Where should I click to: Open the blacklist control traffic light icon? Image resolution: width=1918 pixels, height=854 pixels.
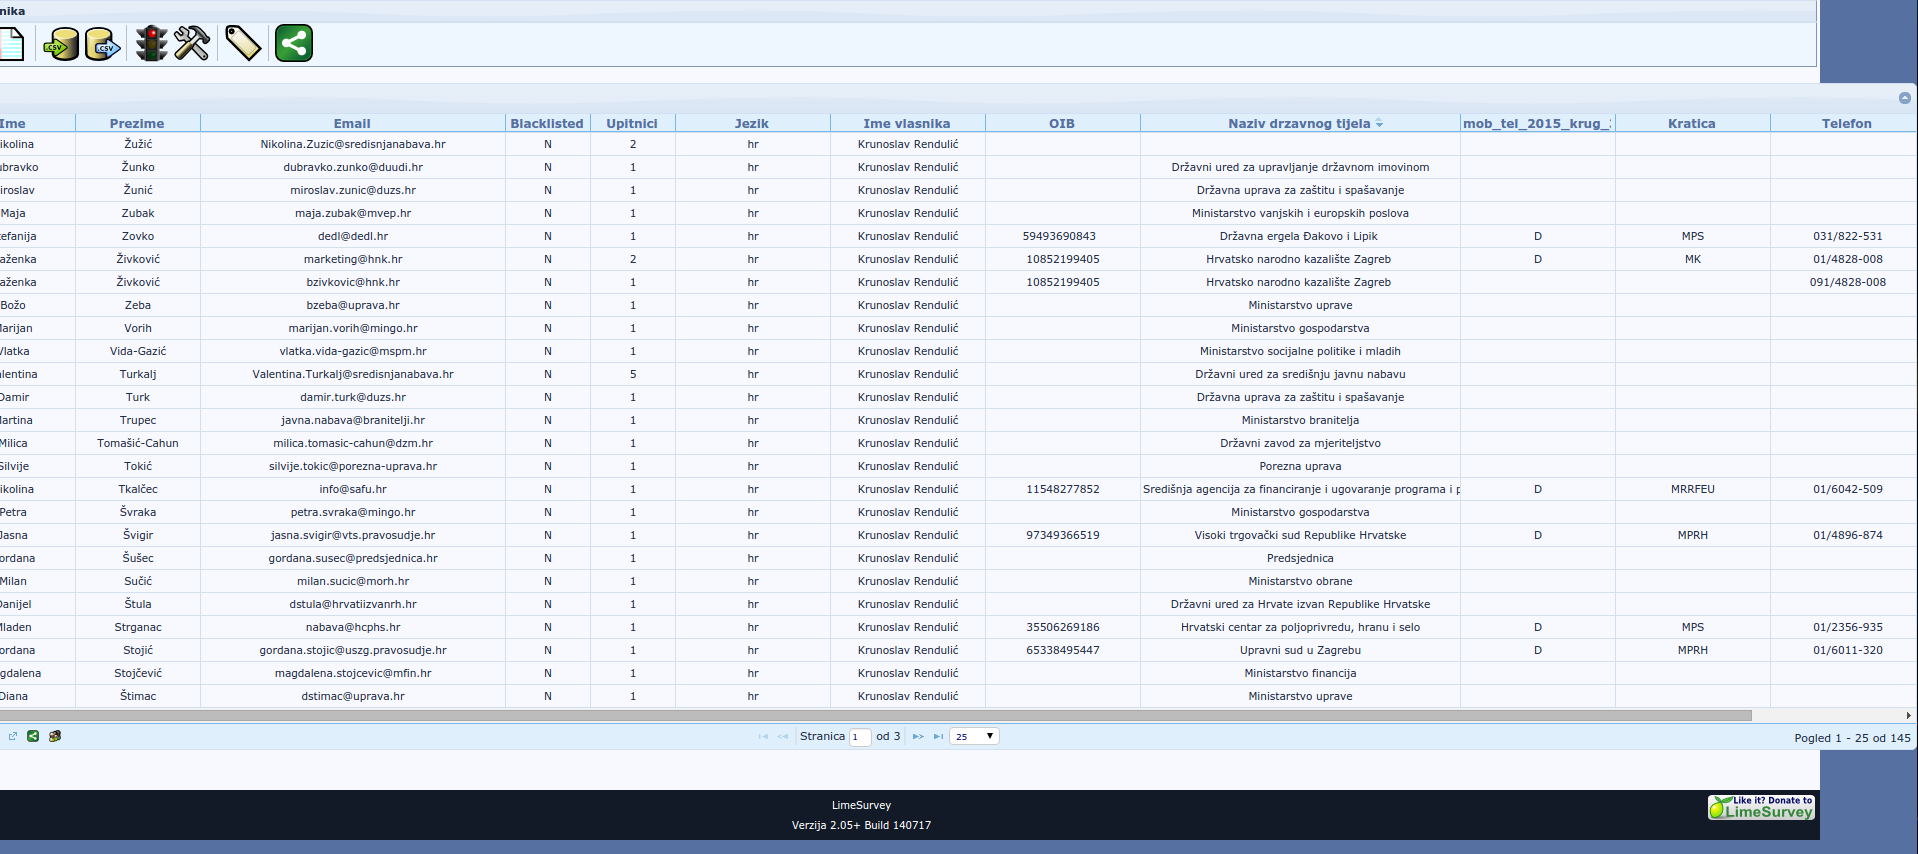pos(151,44)
